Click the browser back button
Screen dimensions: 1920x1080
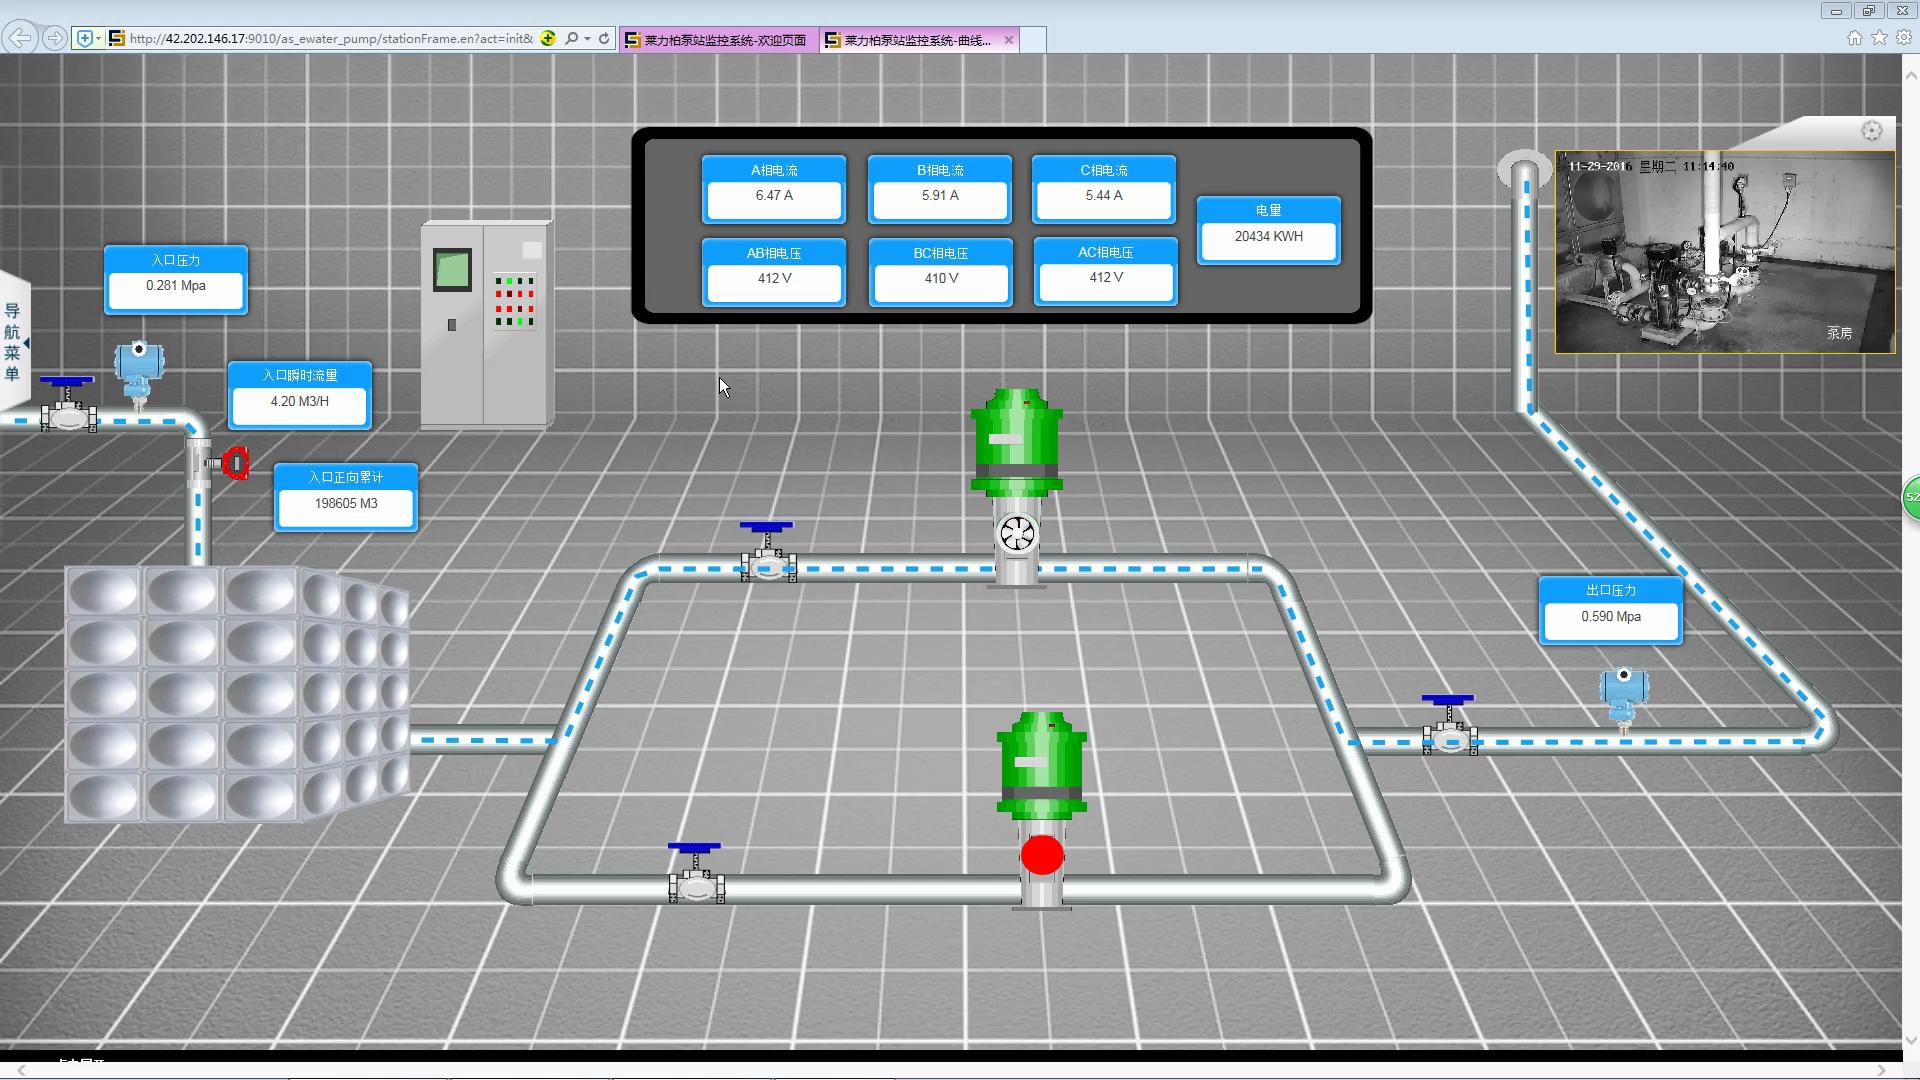coord(19,38)
